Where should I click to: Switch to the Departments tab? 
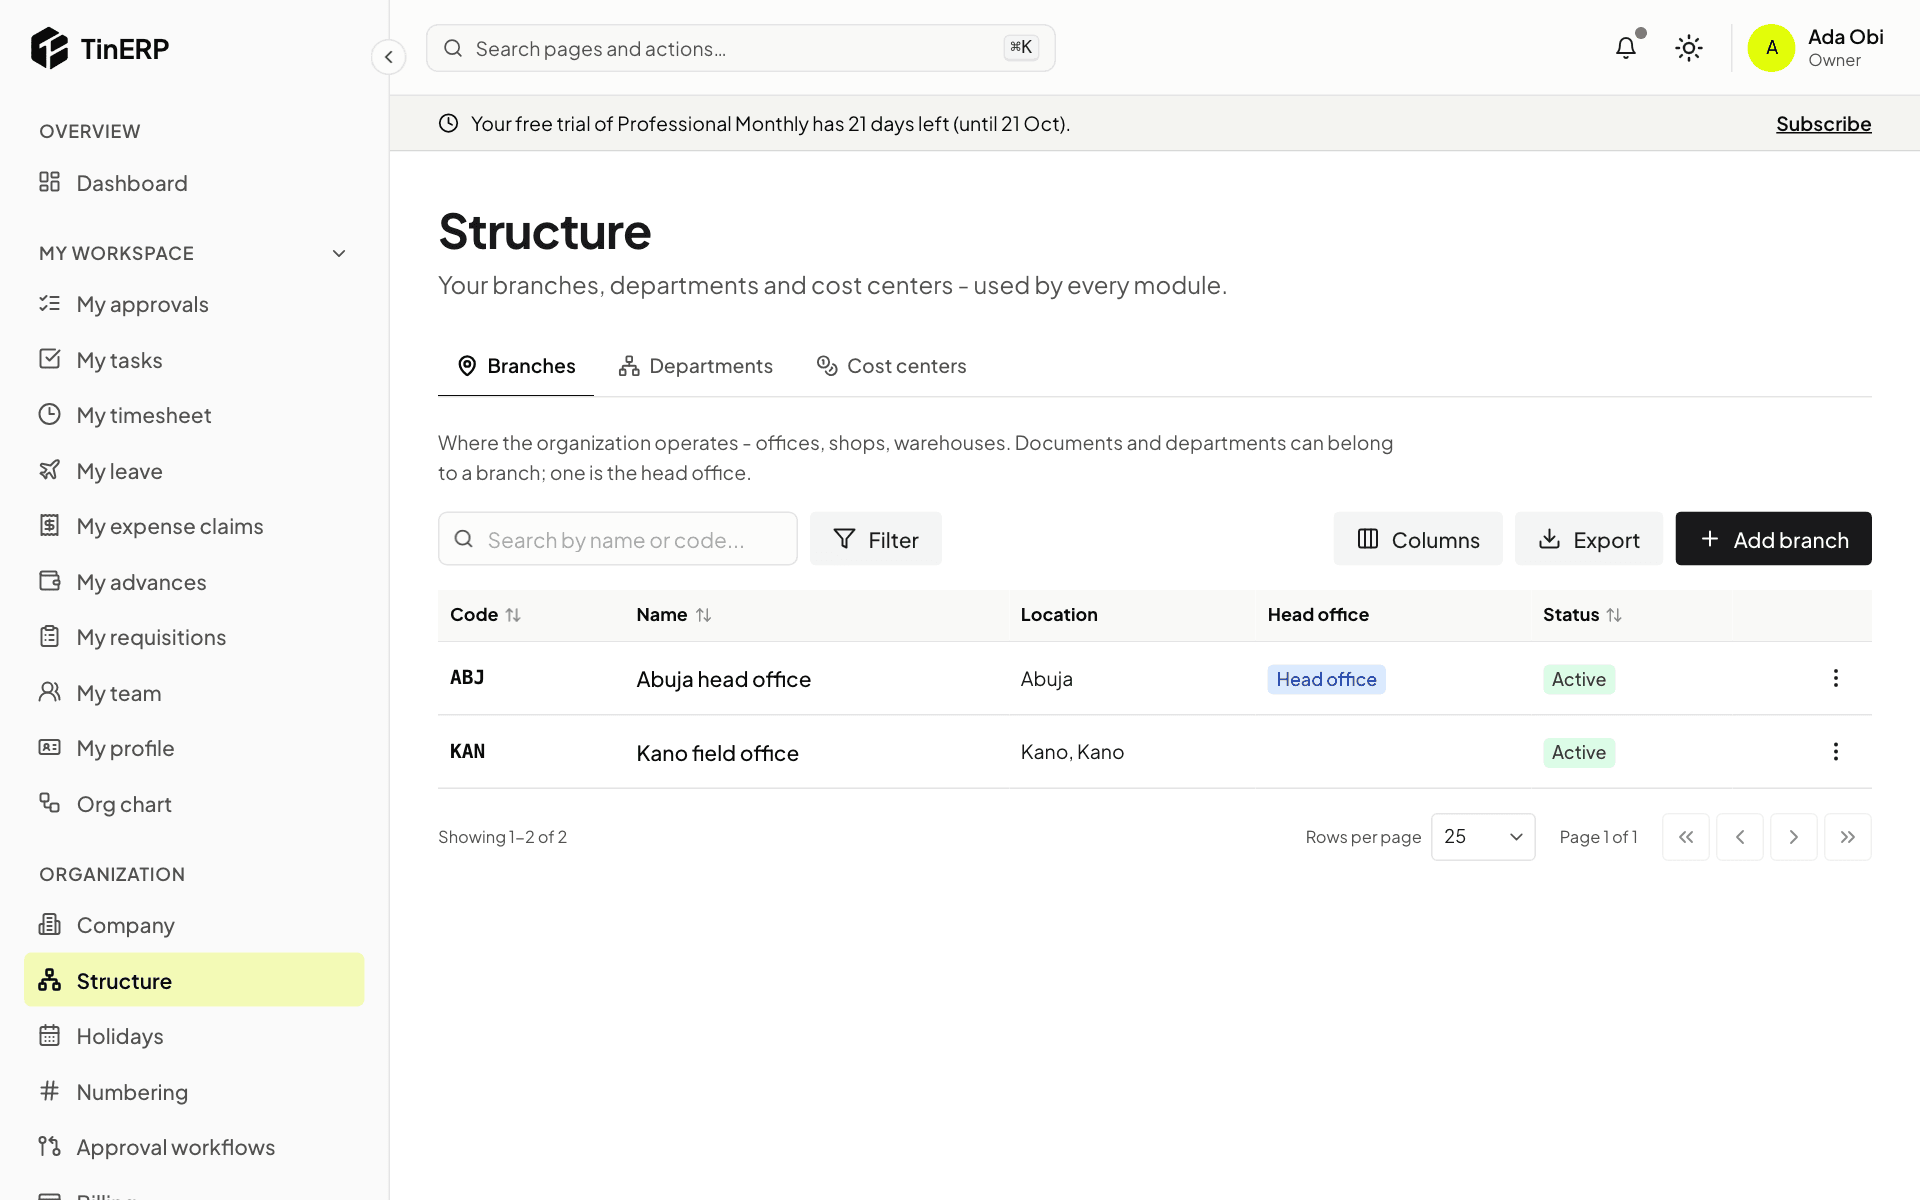coord(696,366)
